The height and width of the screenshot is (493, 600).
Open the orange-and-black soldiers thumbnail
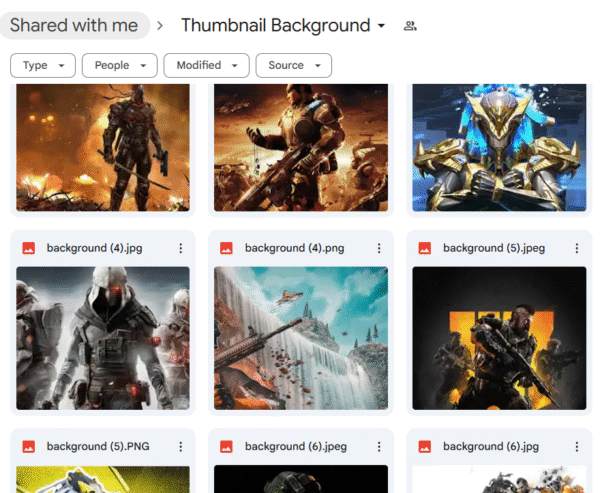(499, 338)
